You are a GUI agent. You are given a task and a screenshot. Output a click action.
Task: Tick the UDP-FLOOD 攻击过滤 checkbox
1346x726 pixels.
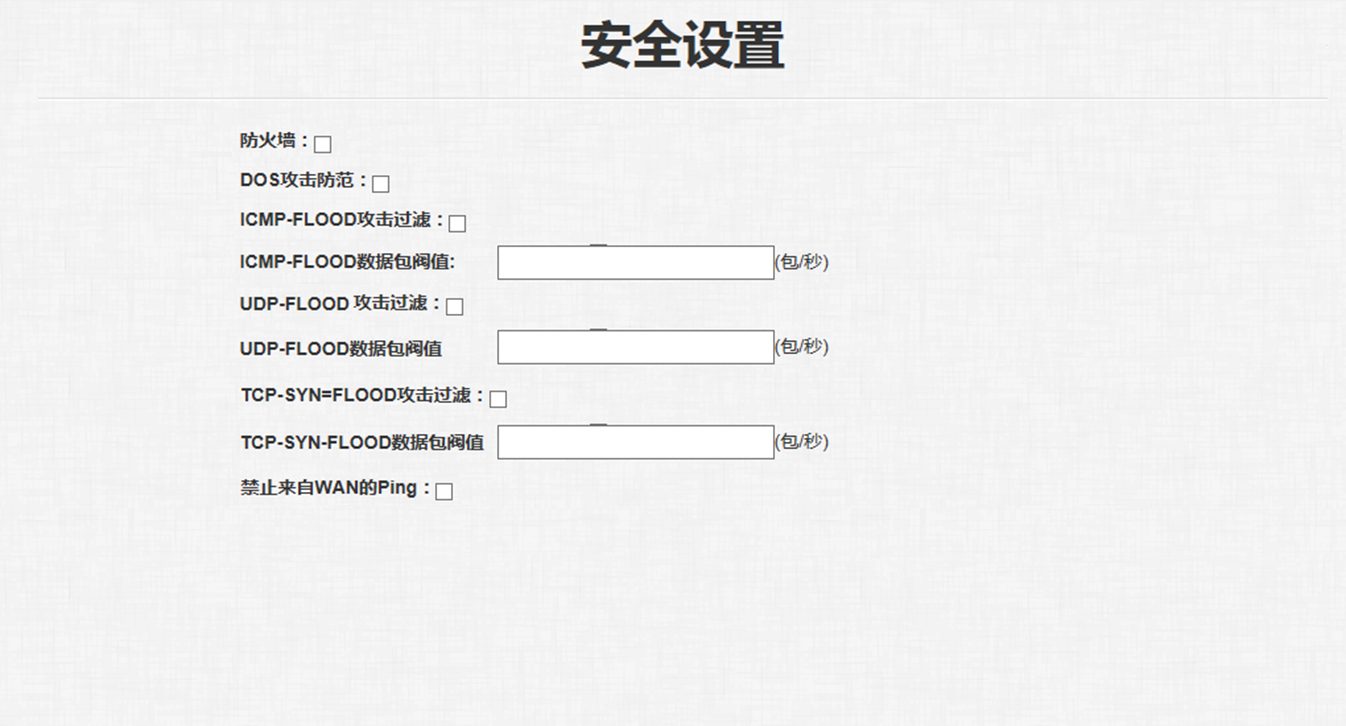(454, 306)
